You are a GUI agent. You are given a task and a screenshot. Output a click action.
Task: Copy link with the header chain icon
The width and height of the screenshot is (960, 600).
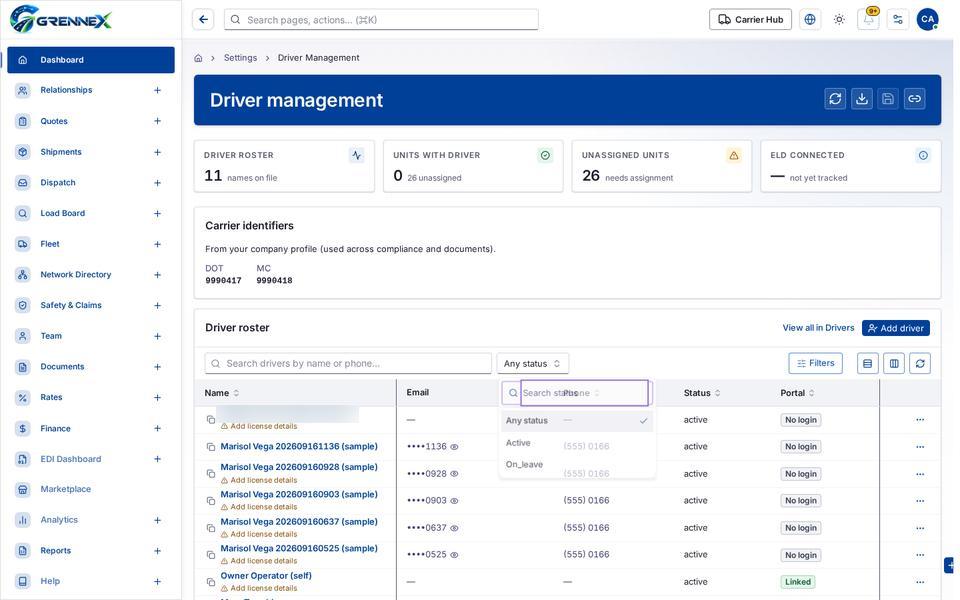(915, 99)
